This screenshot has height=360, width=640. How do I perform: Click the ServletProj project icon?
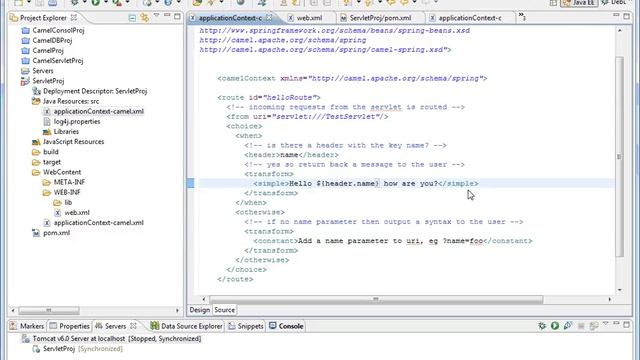coord(25,81)
